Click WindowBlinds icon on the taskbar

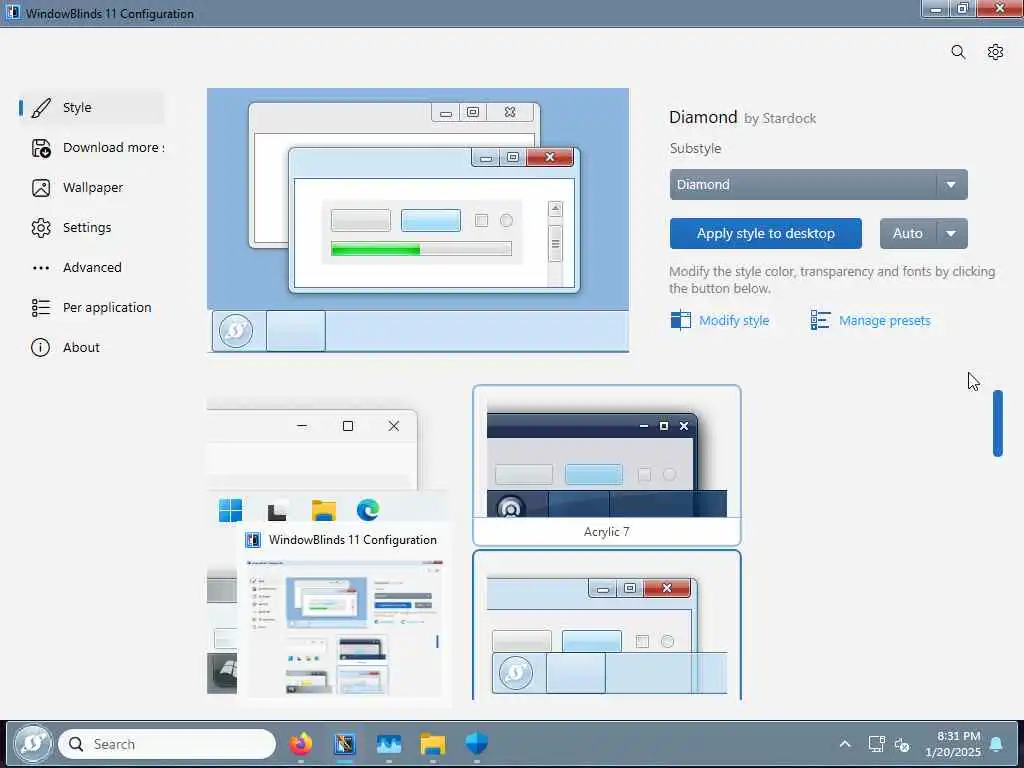(345, 744)
